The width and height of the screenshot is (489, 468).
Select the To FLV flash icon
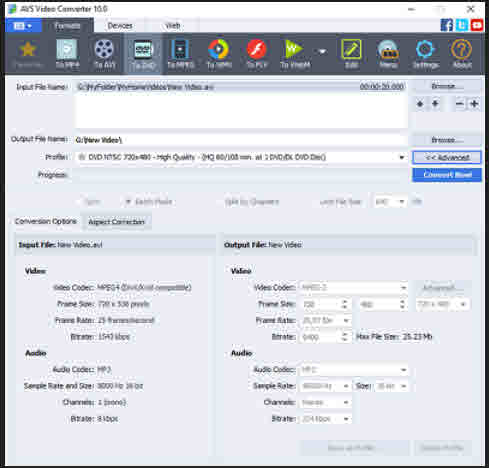pyautogui.click(x=257, y=54)
